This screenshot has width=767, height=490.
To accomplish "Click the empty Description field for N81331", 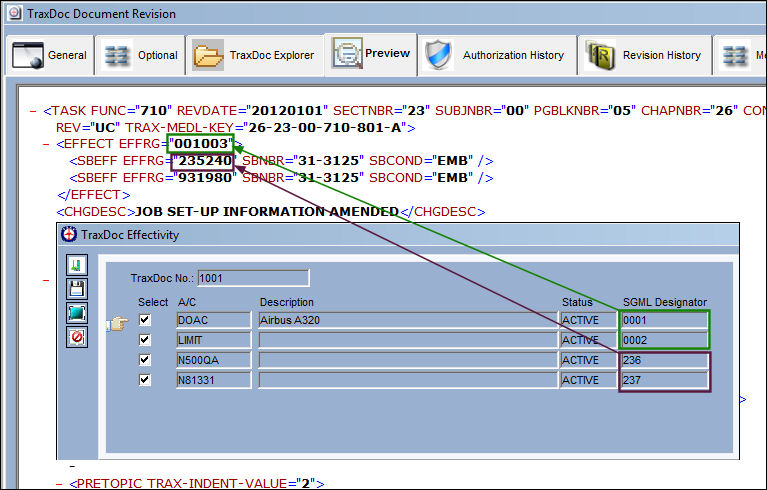I will [408, 380].
